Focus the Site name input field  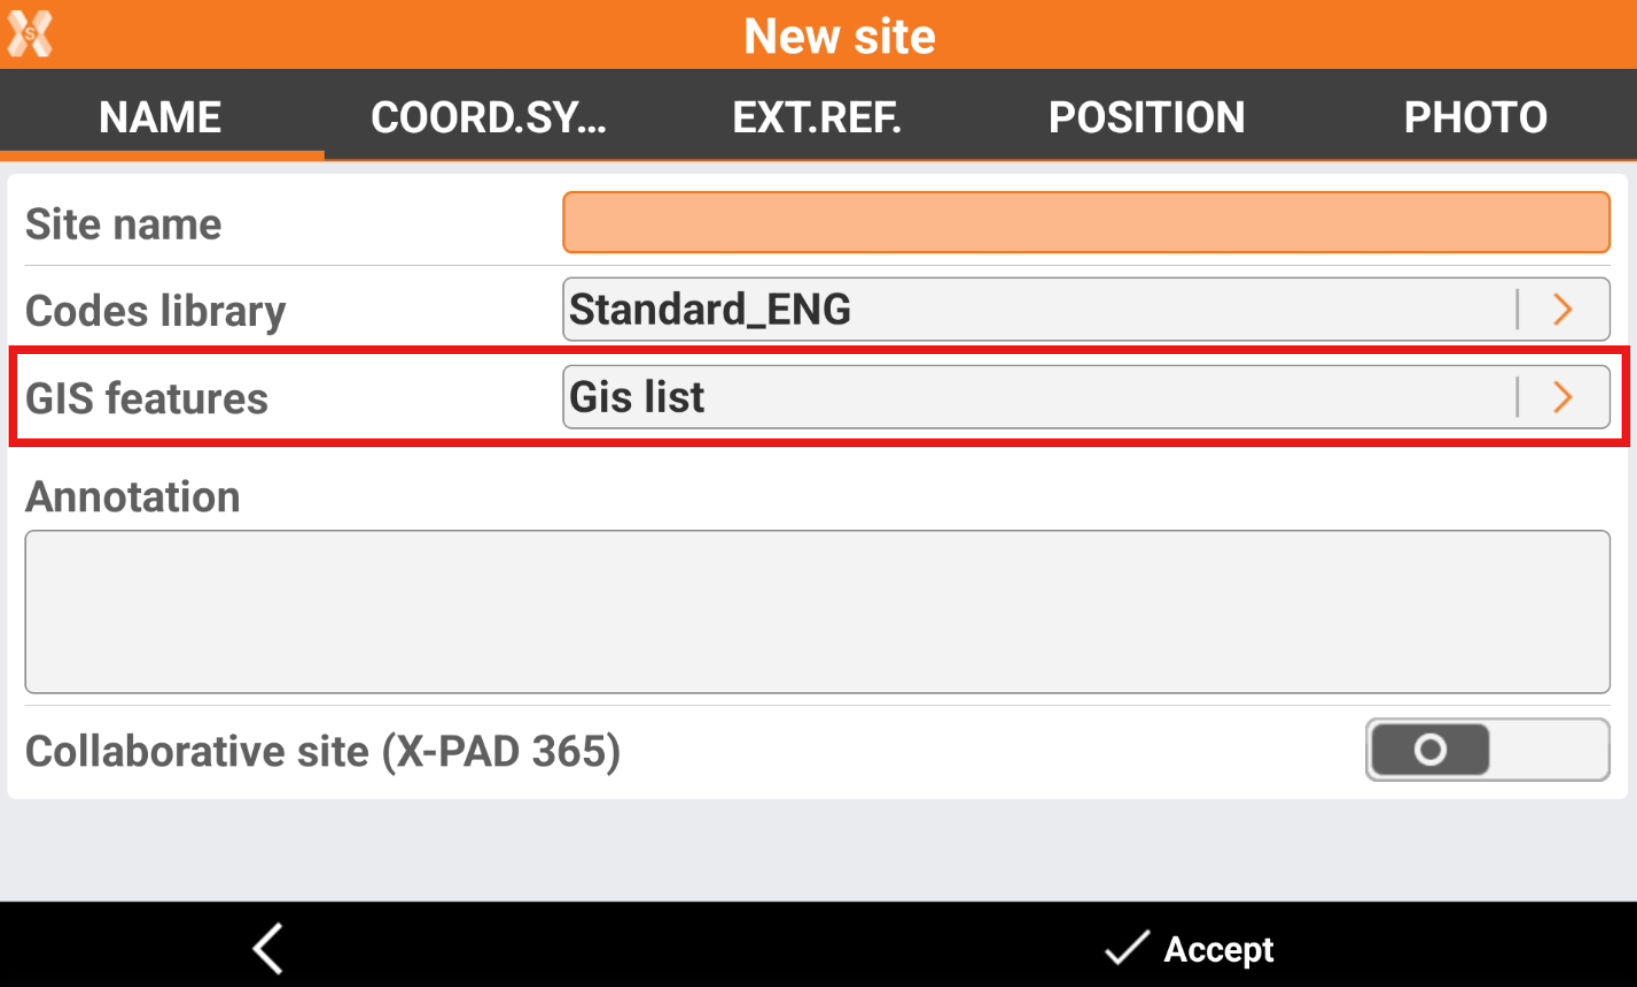pyautogui.click(x=1085, y=222)
